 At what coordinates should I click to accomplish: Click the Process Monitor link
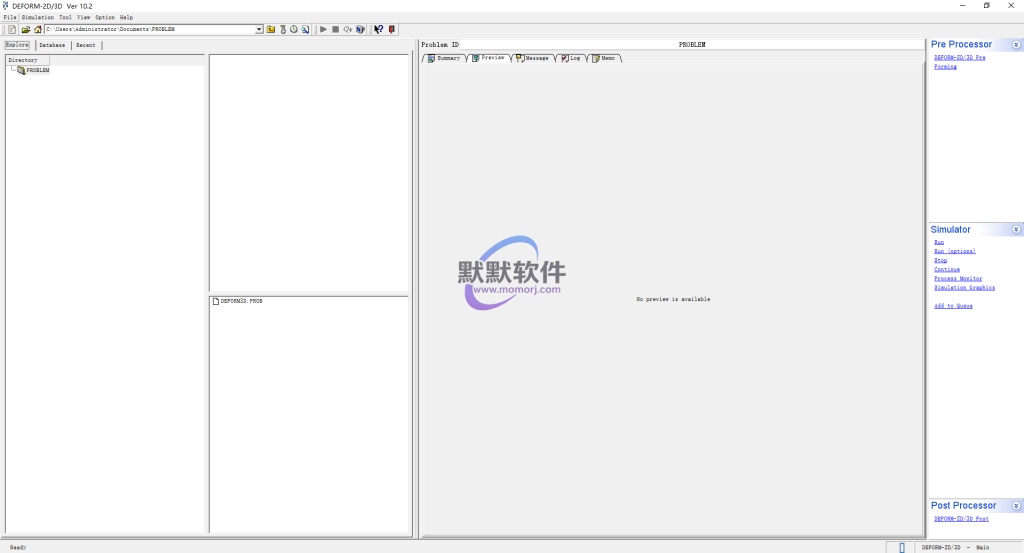pyautogui.click(x=957, y=279)
